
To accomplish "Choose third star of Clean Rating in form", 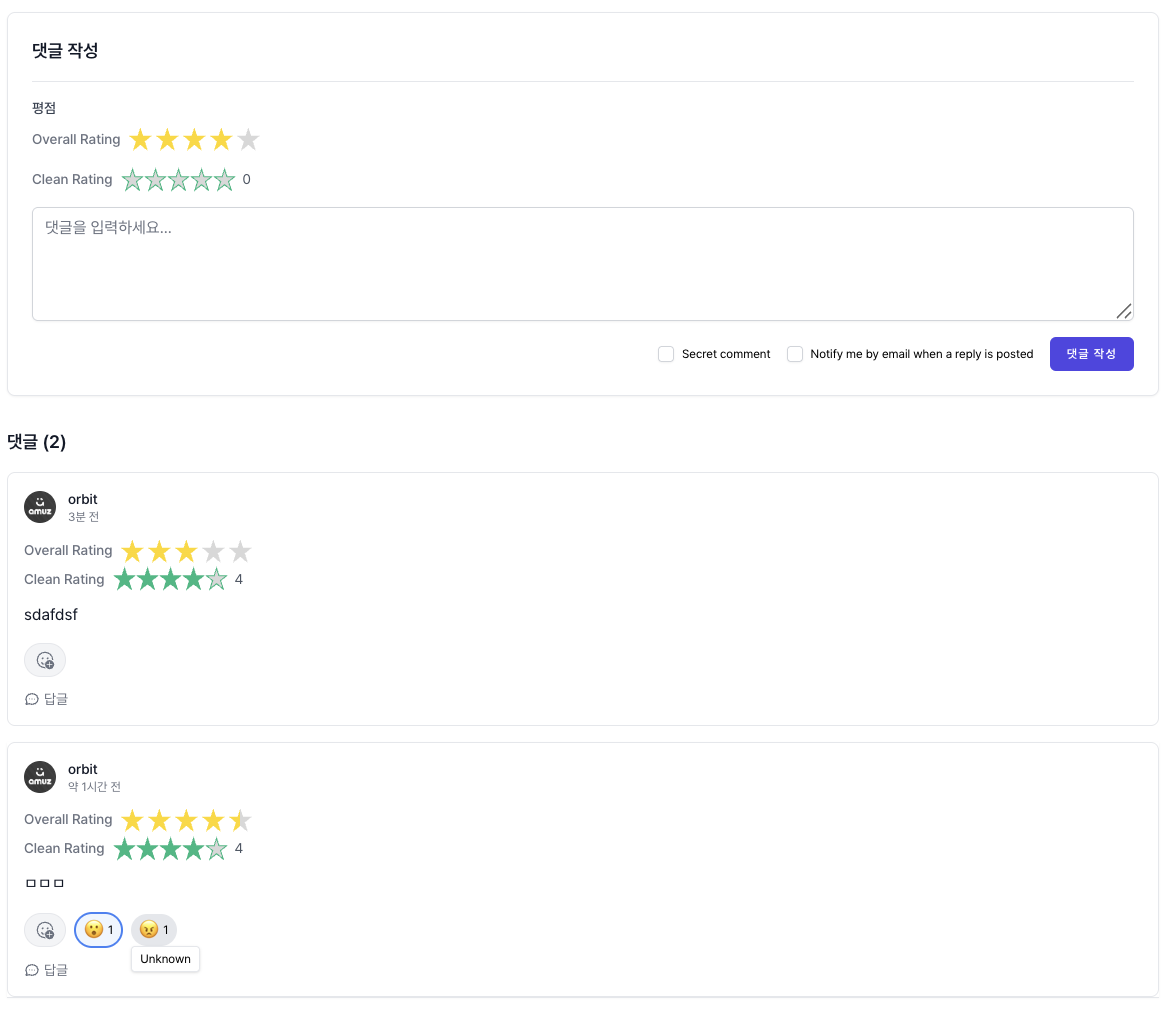I will coord(178,180).
